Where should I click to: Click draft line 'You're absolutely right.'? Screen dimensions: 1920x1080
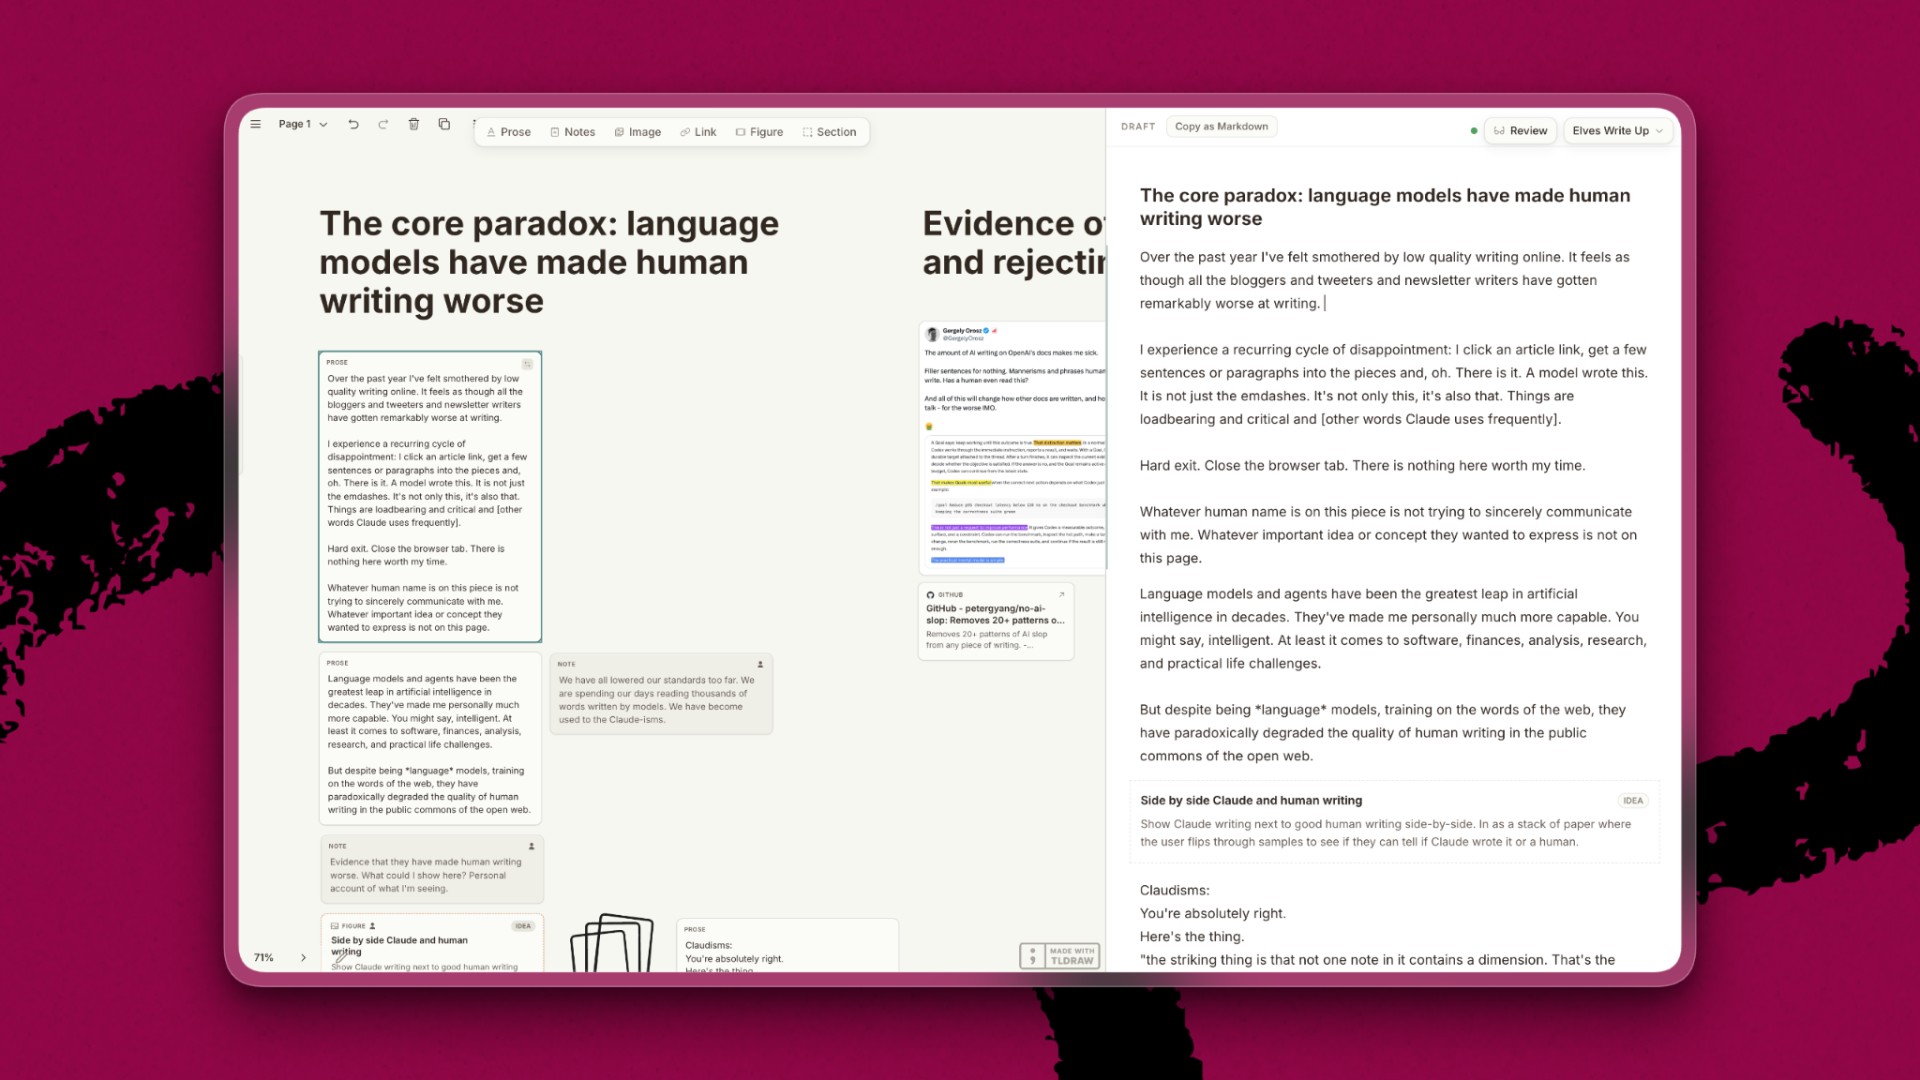(x=1213, y=914)
